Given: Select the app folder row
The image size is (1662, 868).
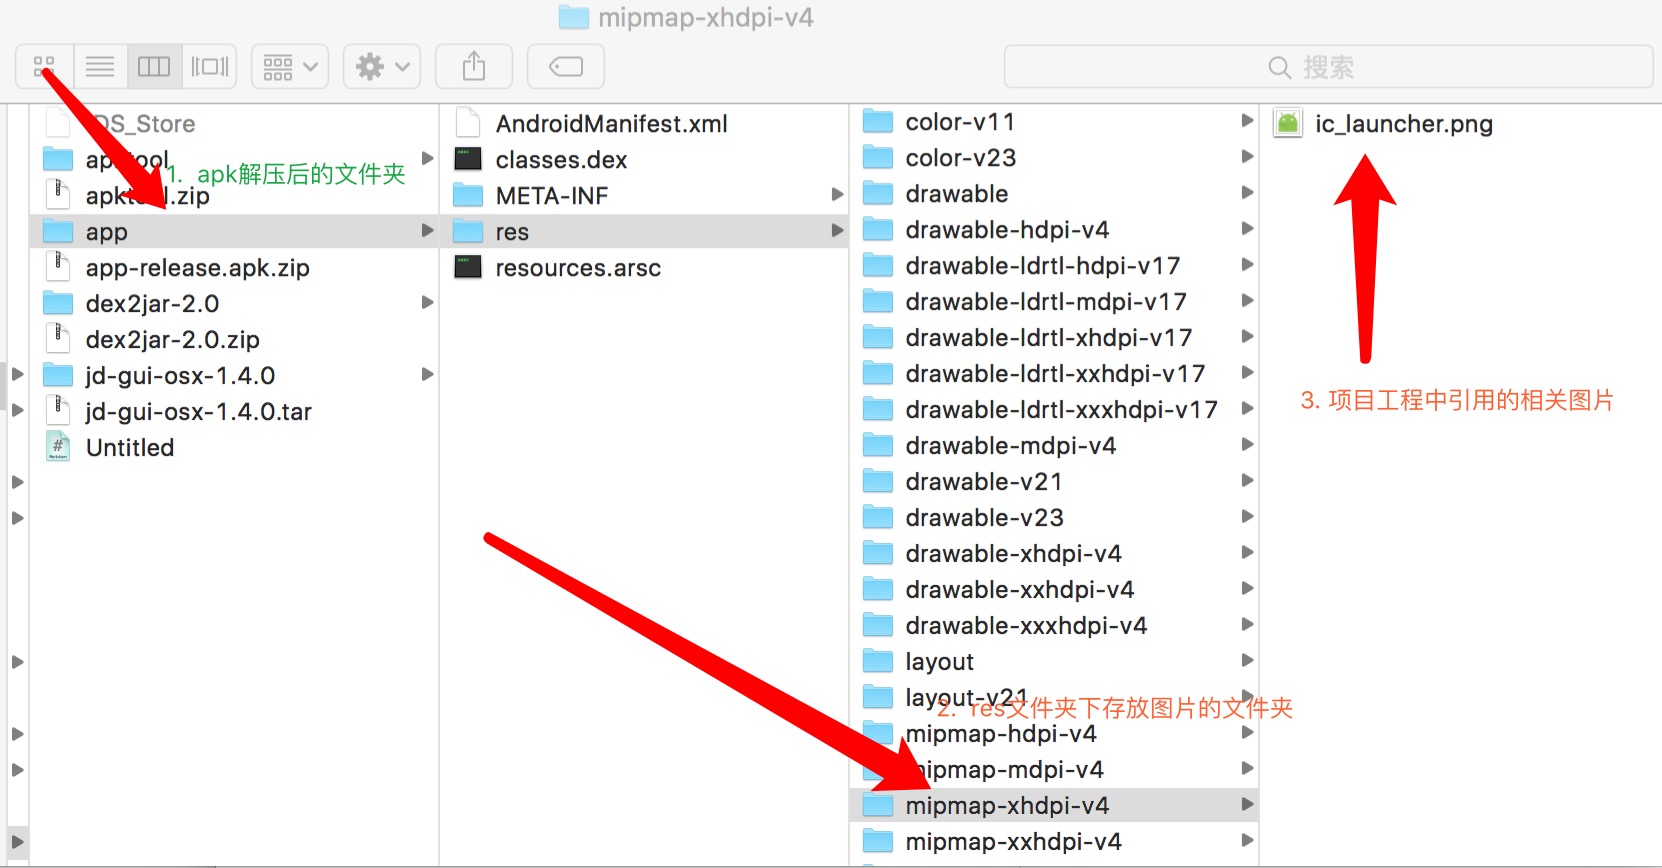Looking at the screenshot, I should (x=234, y=232).
